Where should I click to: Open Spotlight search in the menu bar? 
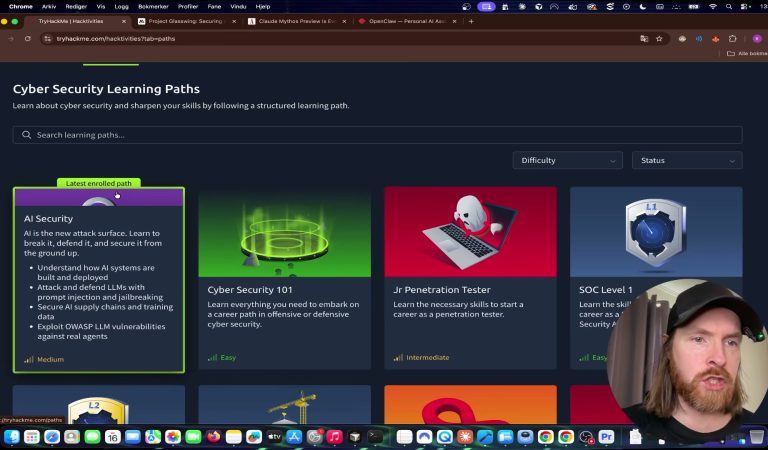tap(729, 6)
